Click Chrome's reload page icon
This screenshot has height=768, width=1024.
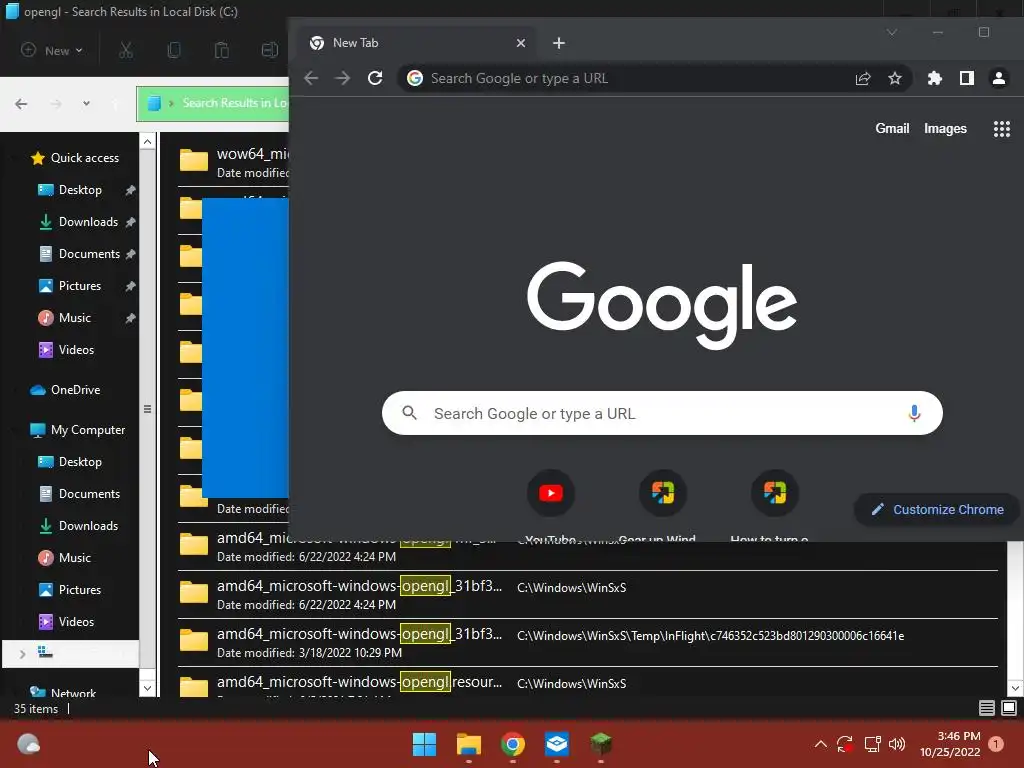coord(375,78)
